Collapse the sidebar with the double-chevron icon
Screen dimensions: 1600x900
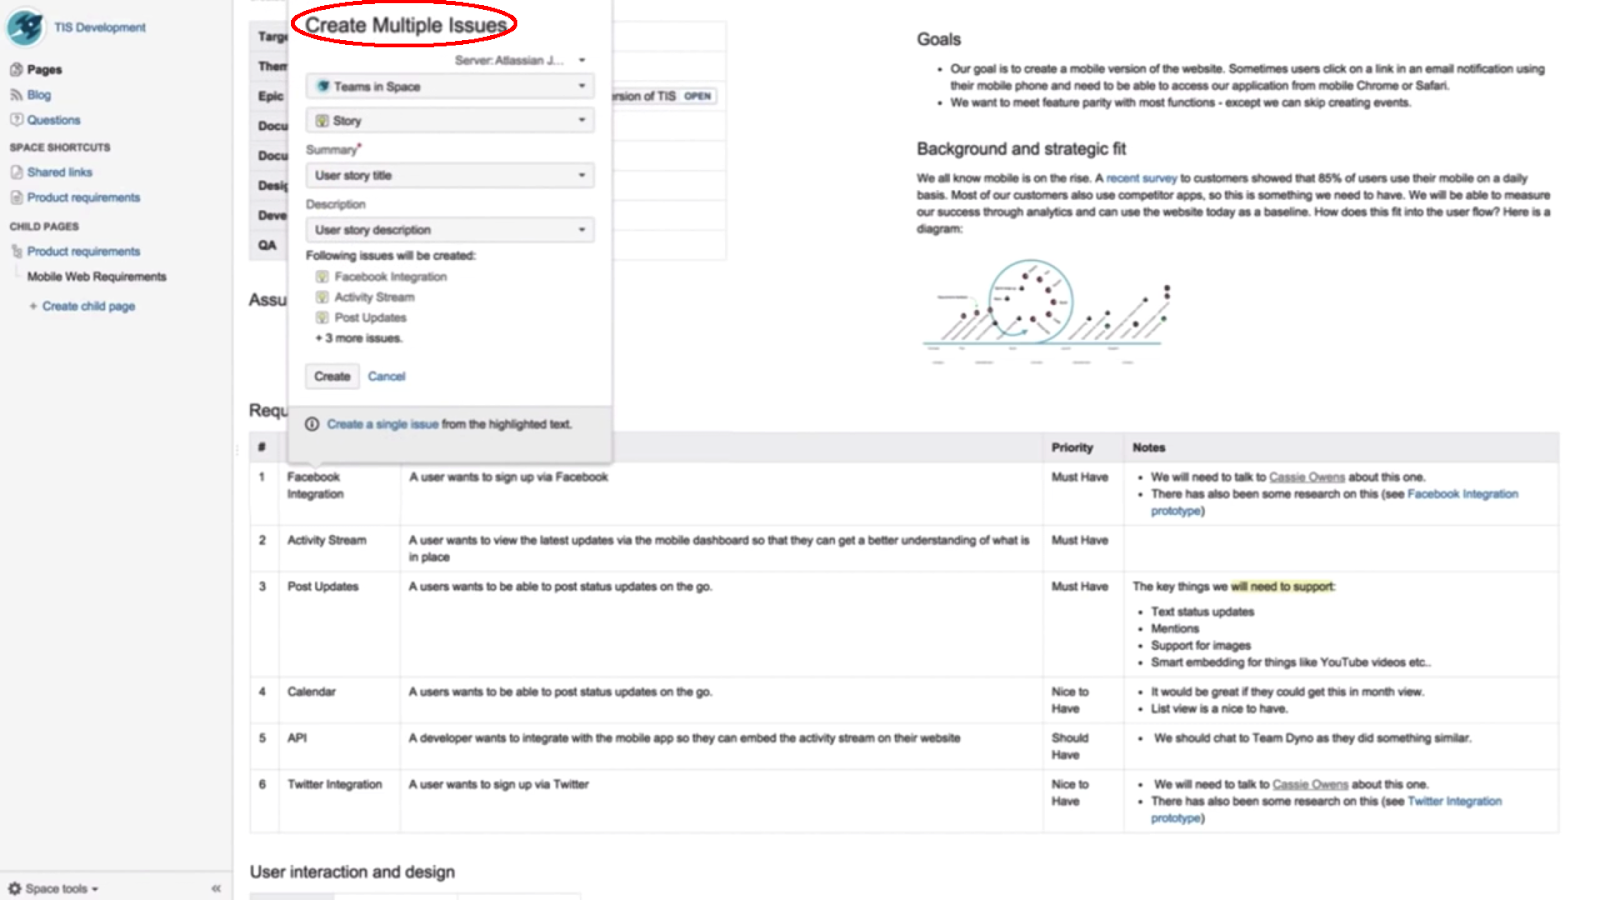point(216,888)
